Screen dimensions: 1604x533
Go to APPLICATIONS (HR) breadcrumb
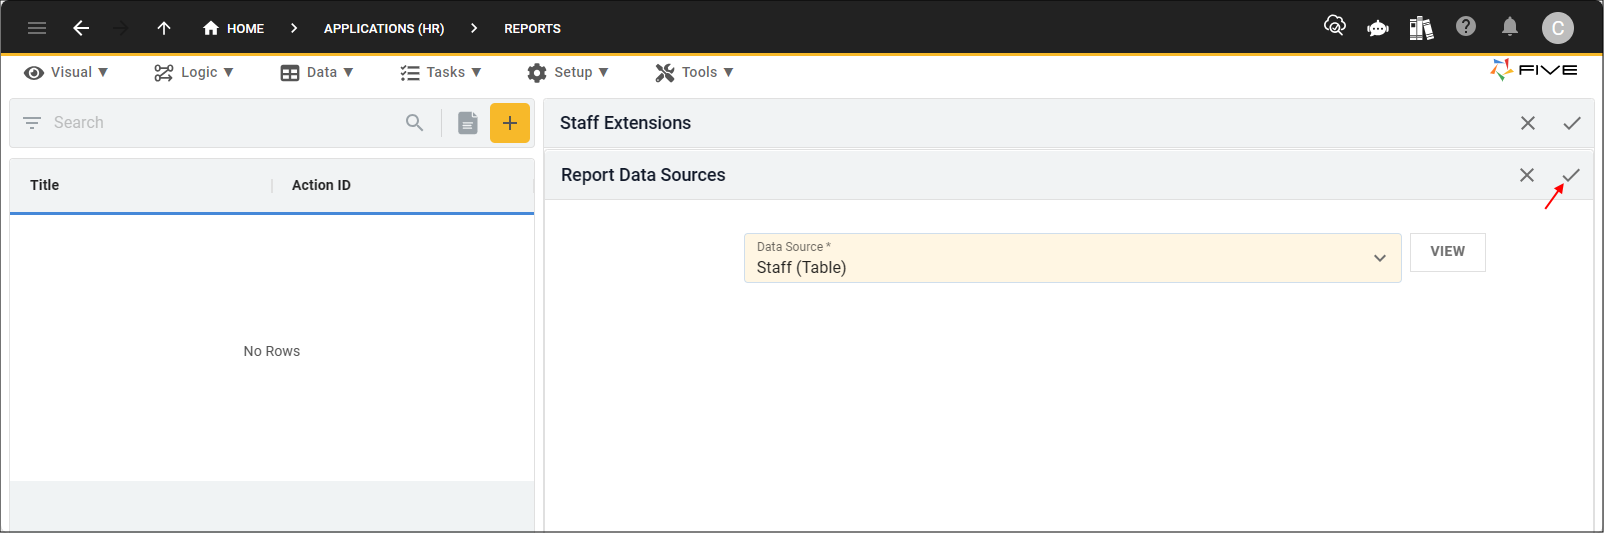[x=384, y=28]
